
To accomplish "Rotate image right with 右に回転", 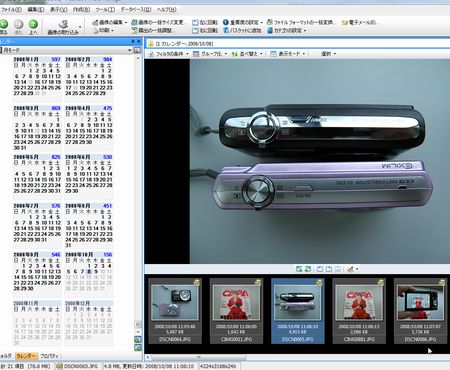I will (x=205, y=30).
